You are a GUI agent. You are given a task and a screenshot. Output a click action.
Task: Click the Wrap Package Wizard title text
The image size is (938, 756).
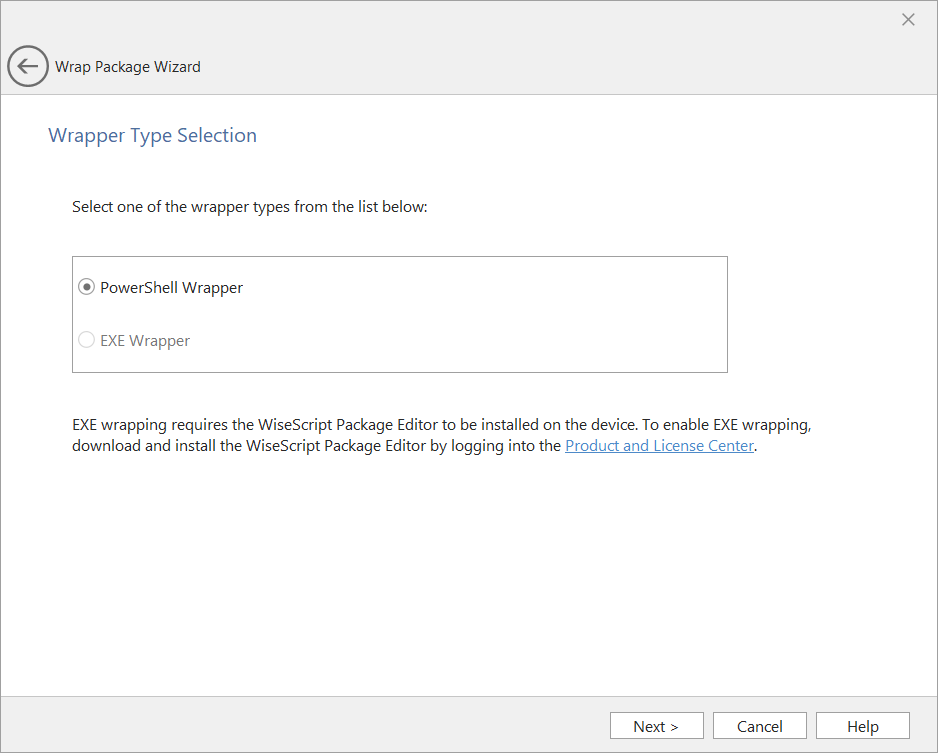click(x=127, y=67)
